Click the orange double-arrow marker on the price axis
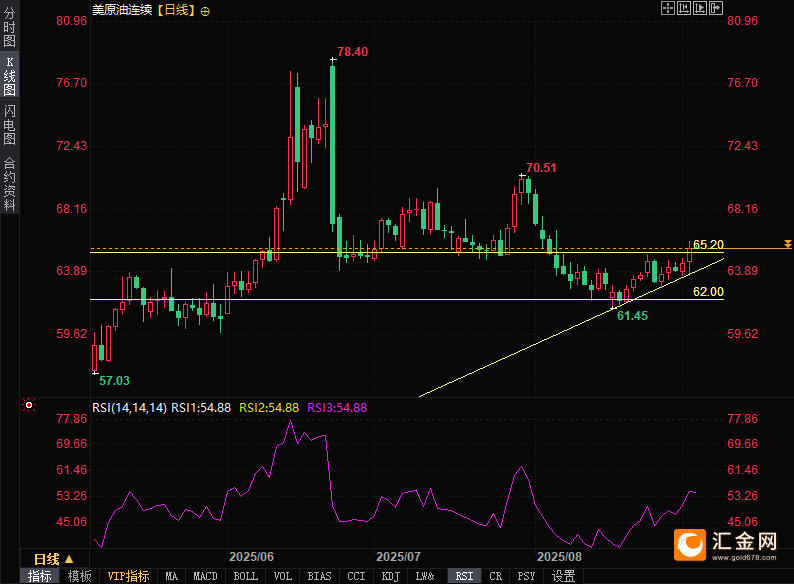The image size is (794, 584). click(x=788, y=244)
